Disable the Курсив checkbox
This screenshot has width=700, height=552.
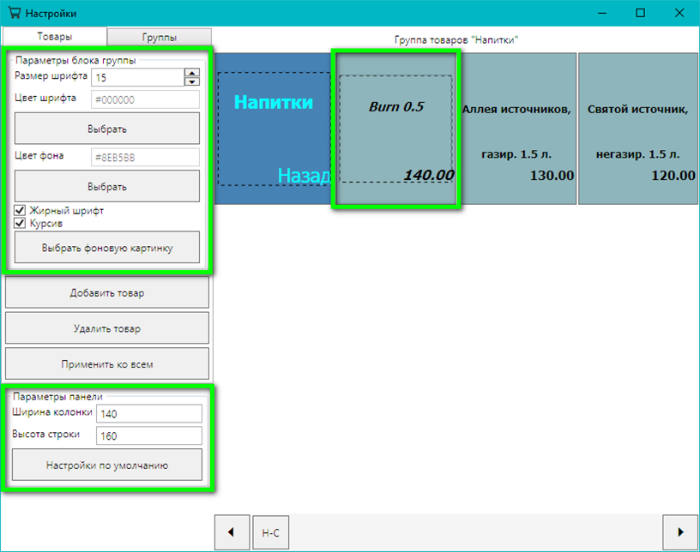pos(20,224)
